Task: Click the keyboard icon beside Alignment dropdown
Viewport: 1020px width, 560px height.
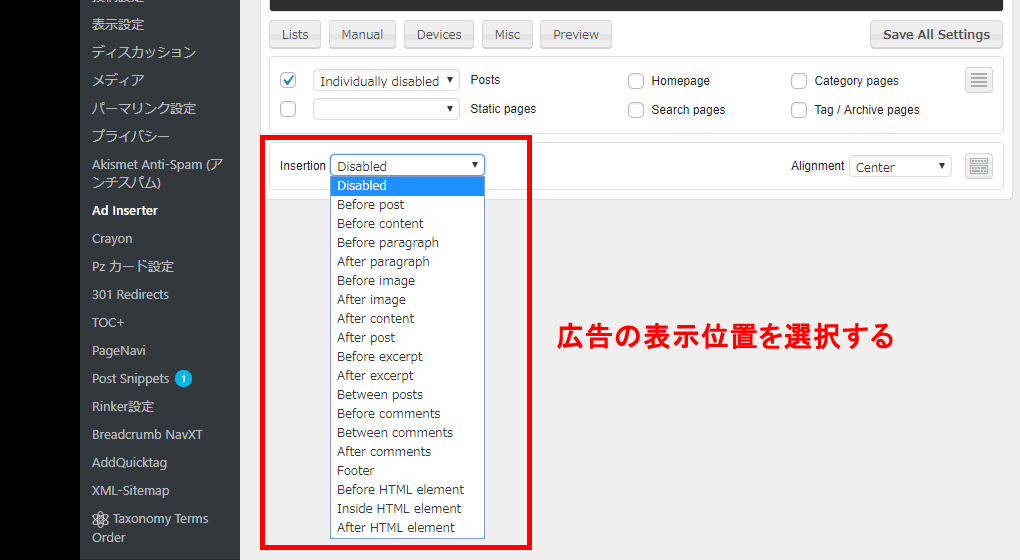Action: (979, 166)
